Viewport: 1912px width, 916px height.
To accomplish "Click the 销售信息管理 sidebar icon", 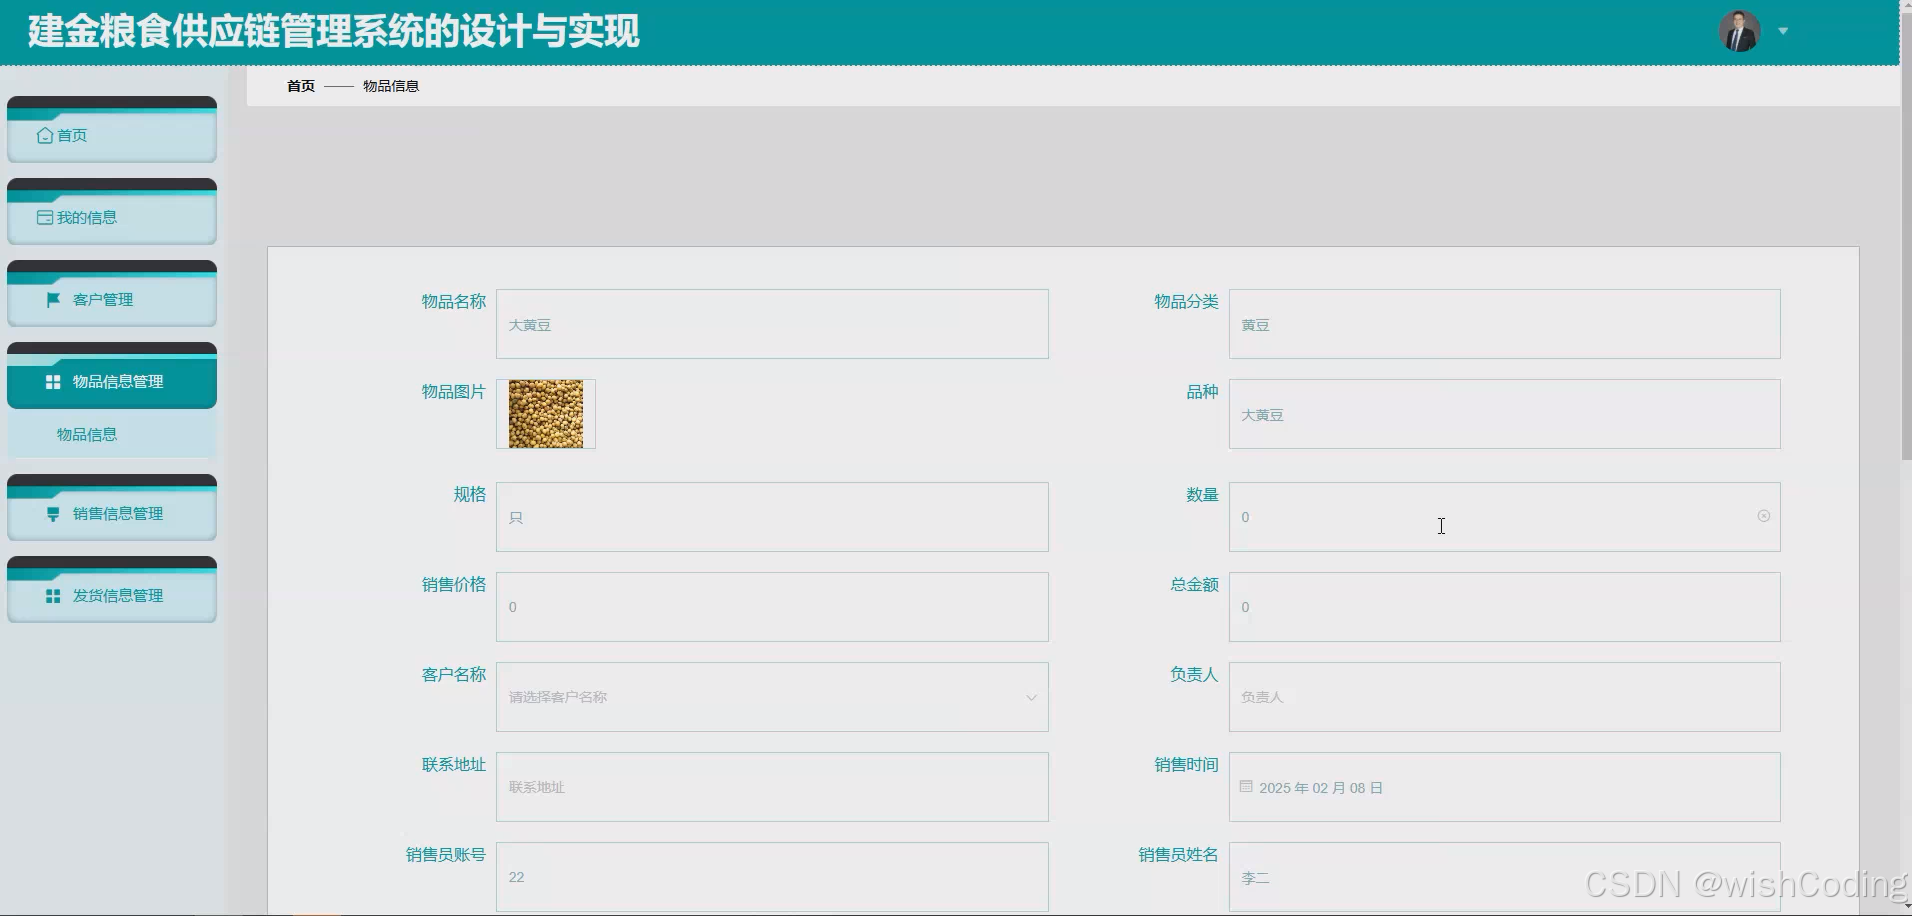I will click(53, 513).
